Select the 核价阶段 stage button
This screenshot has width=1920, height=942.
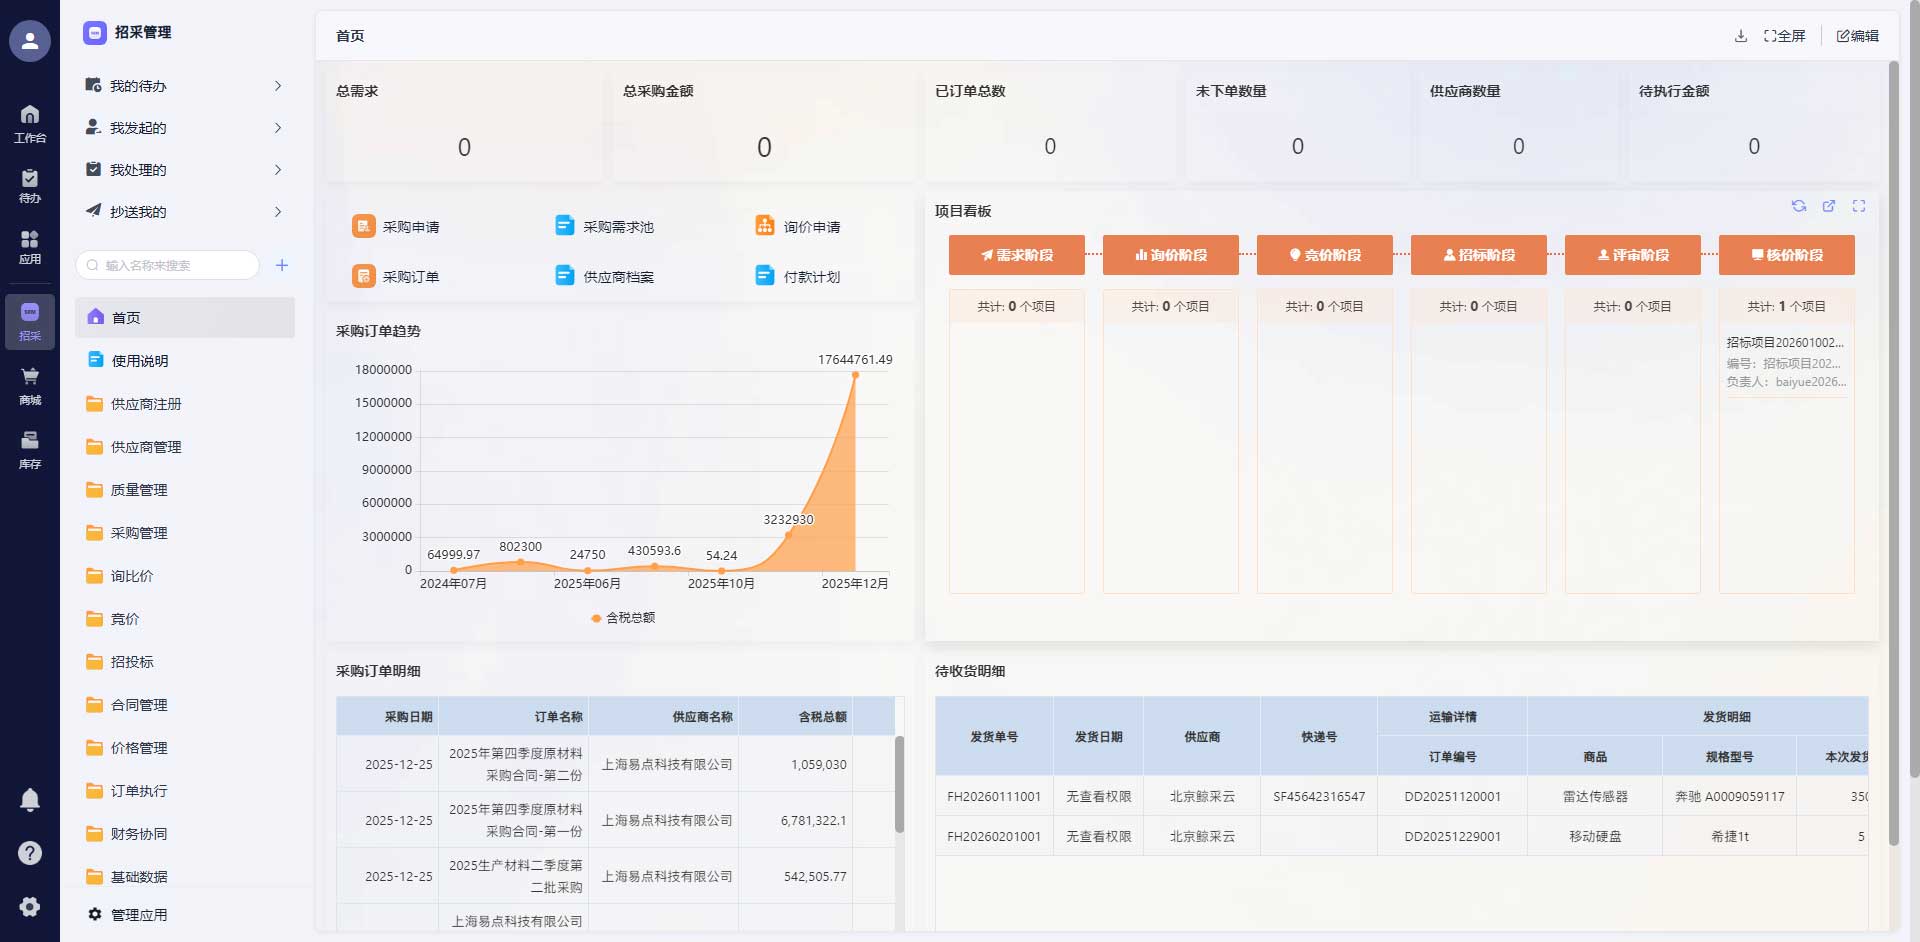1787,255
